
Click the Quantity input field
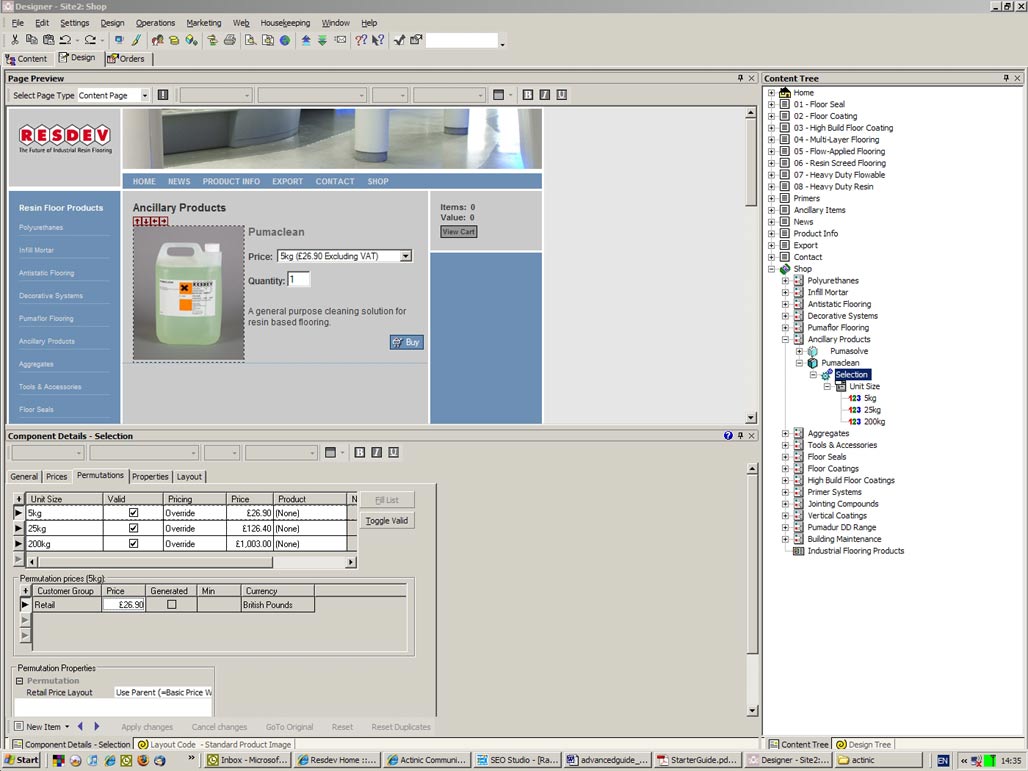tap(298, 280)
